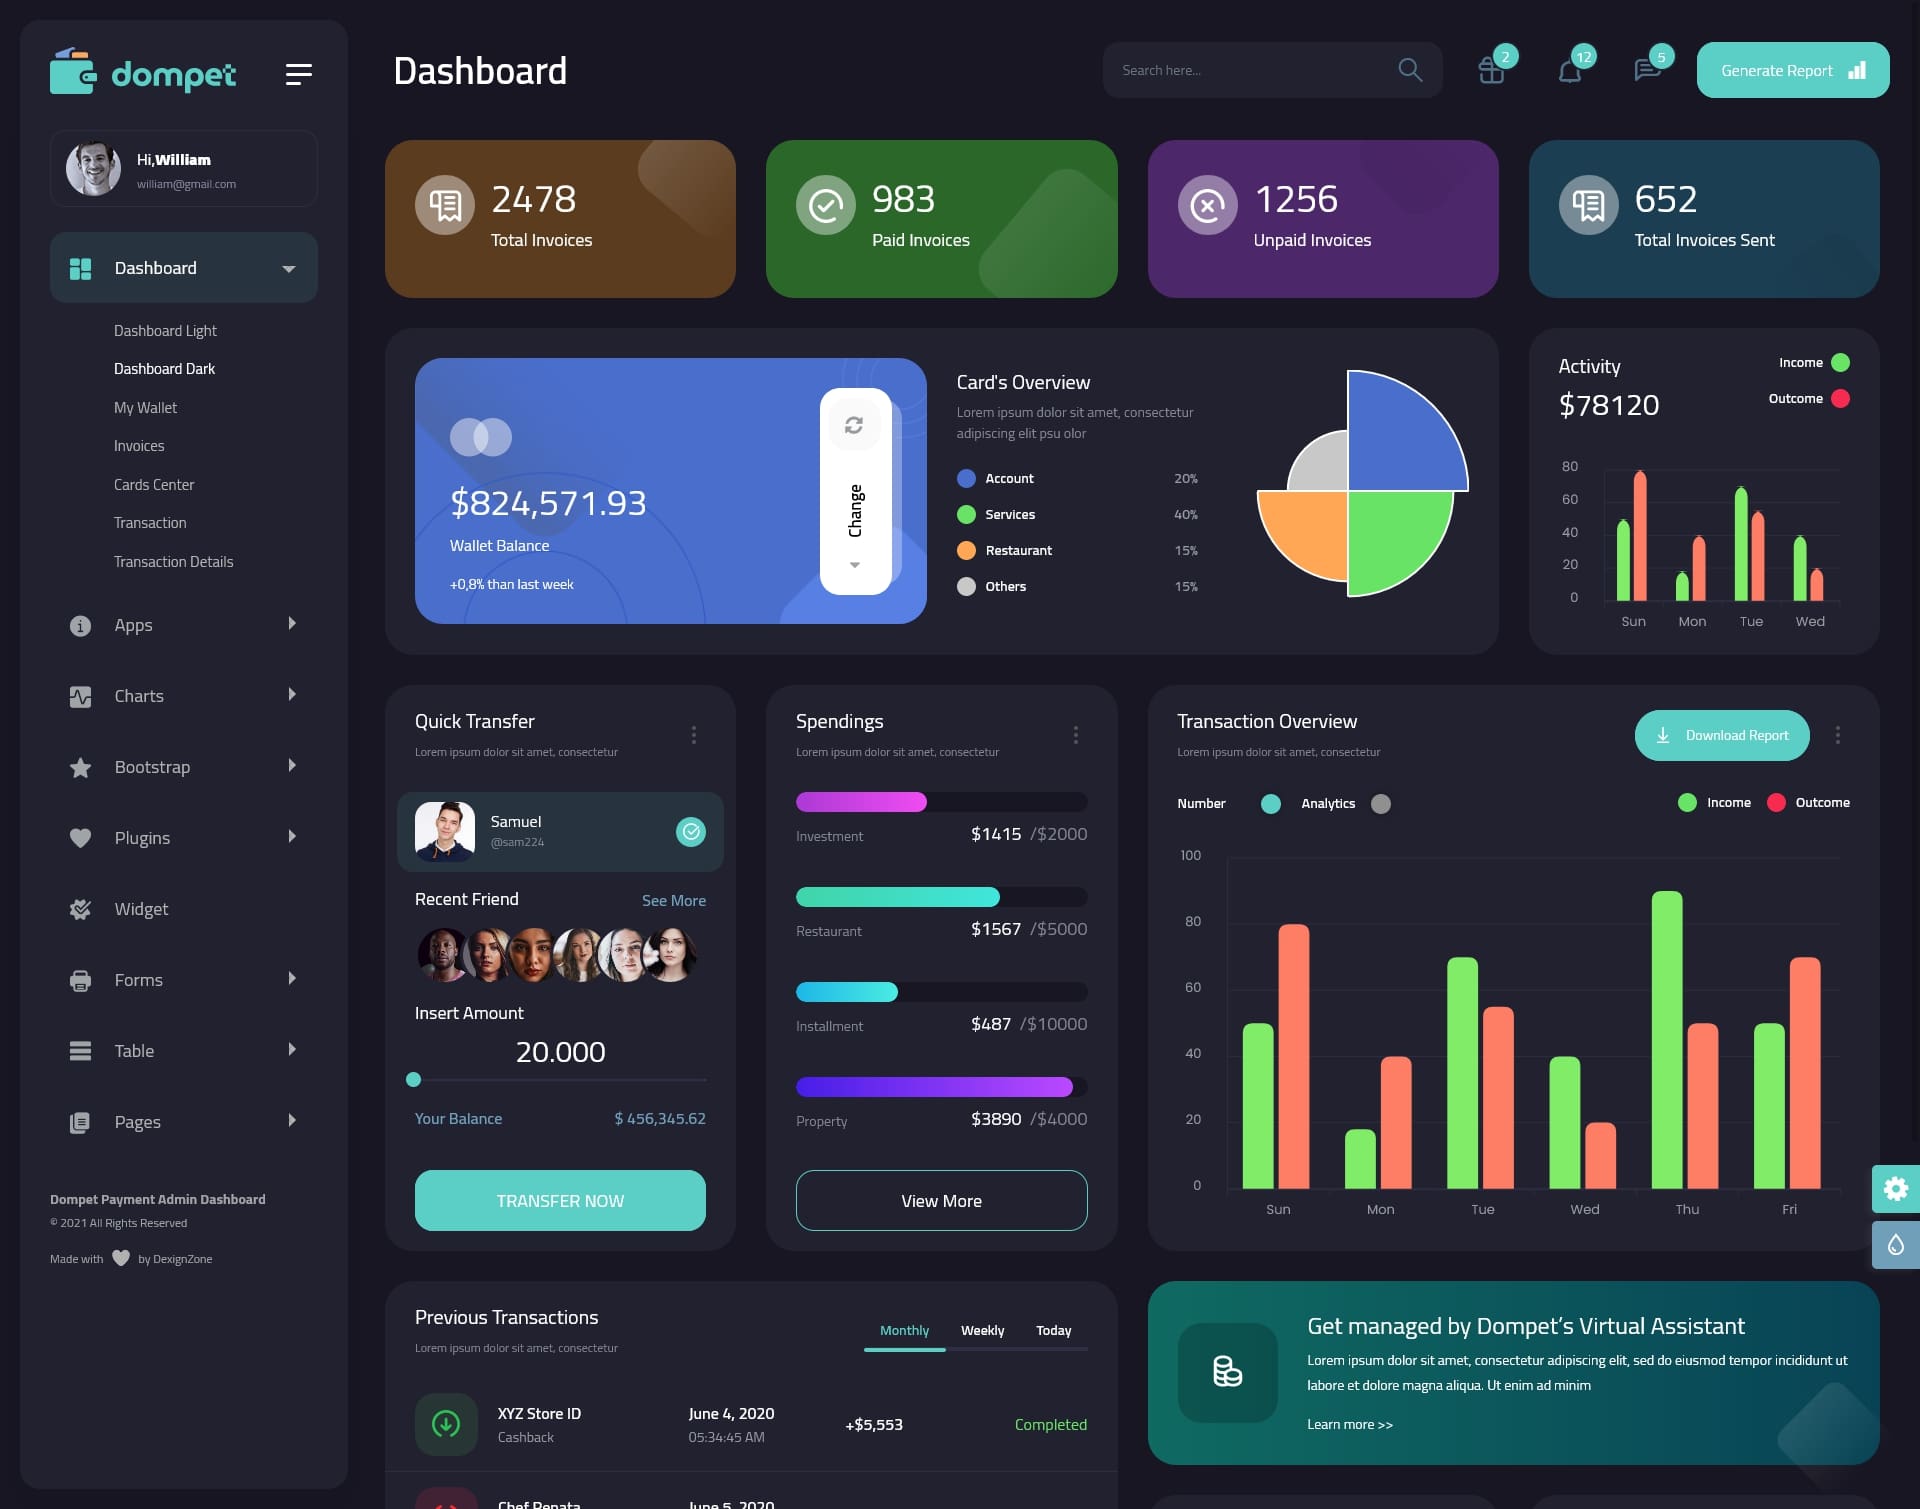Click the download report icon

coord(1664,734)
